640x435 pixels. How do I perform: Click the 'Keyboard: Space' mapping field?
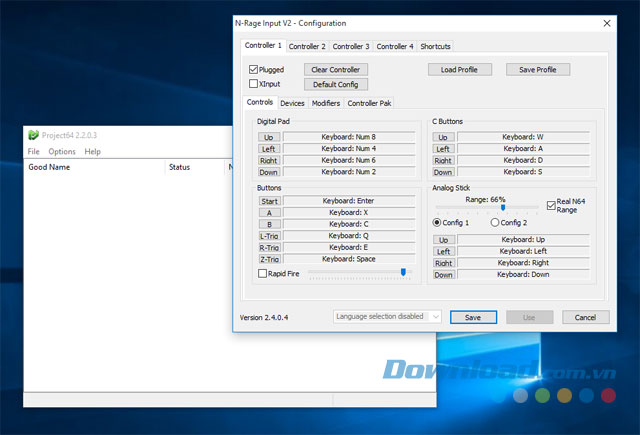349,259
